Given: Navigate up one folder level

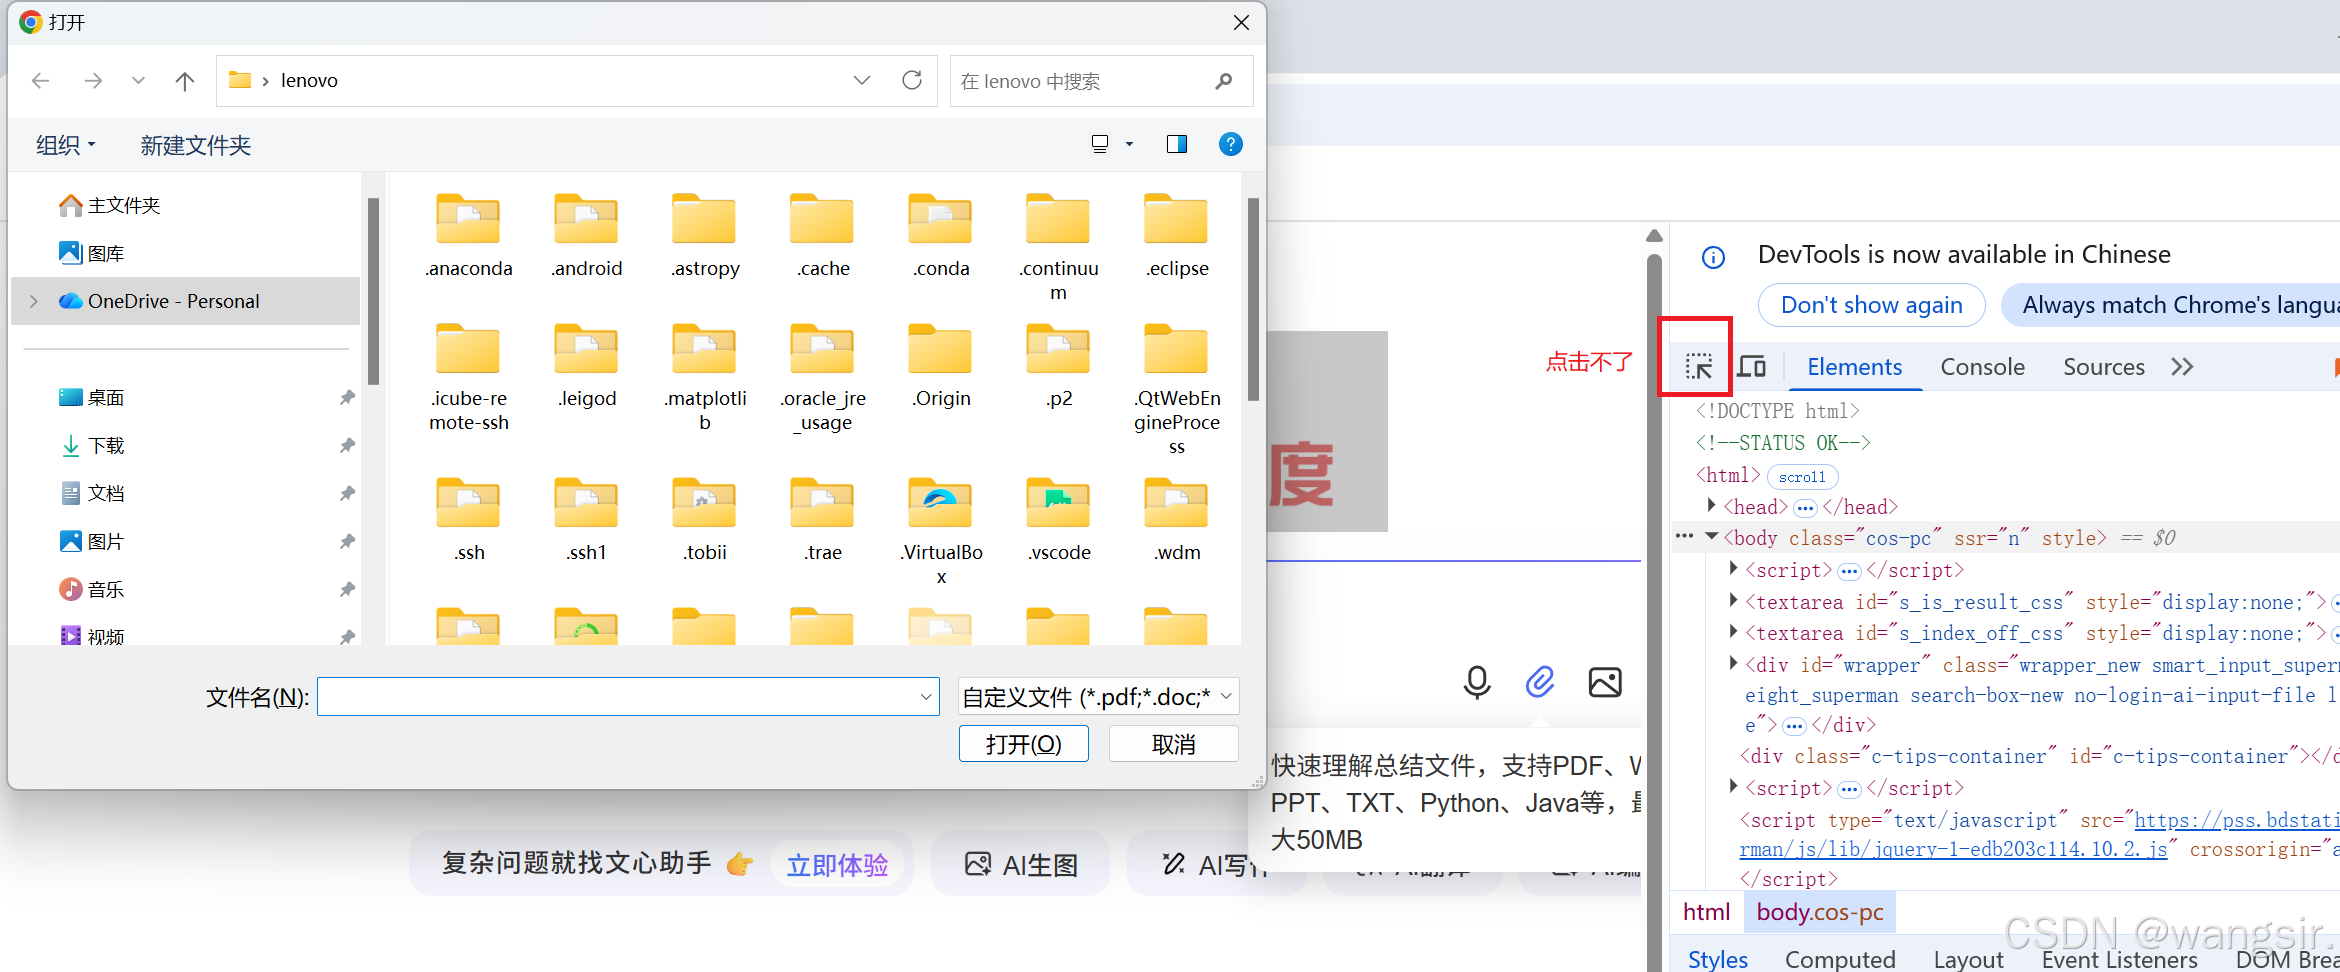Looking at the screenshot, I should 185,81.
